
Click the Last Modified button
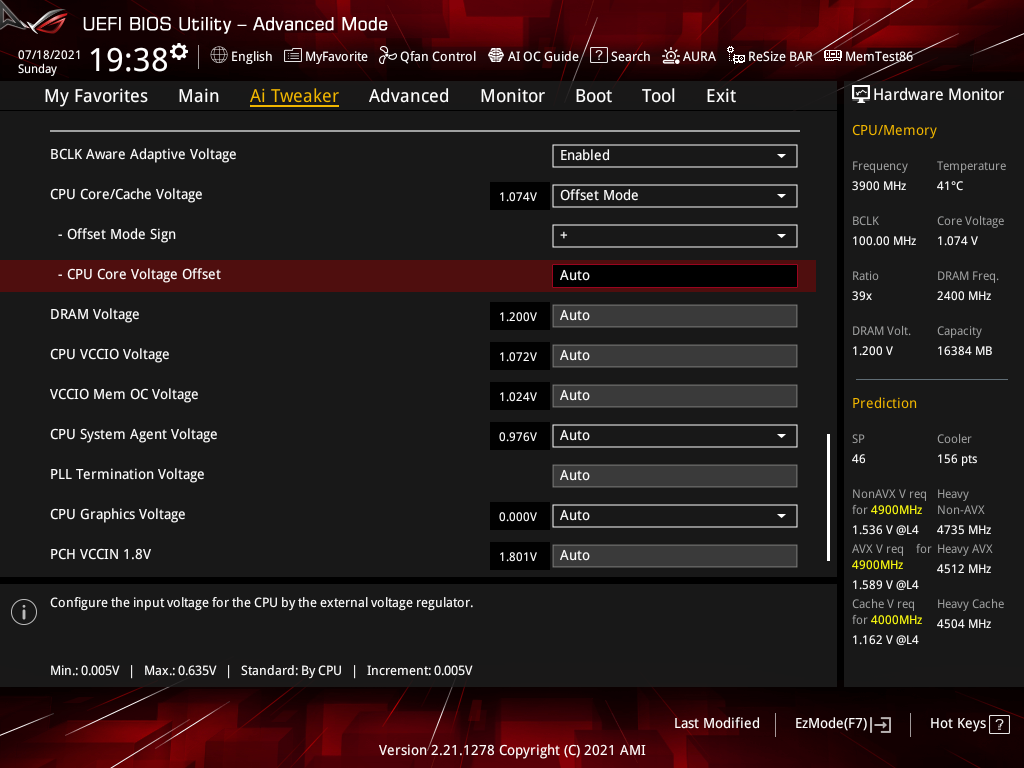[717, 723]
